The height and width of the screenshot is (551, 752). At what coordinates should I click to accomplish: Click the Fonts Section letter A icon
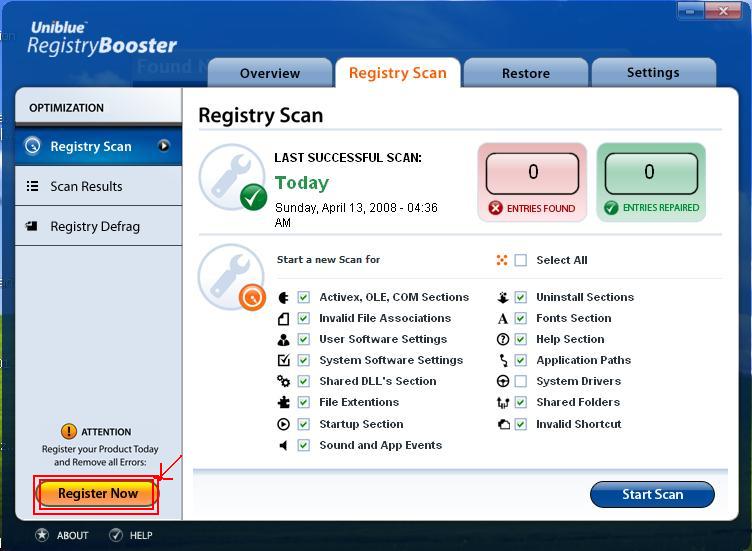pyautogui.click(x=502, y=318)
